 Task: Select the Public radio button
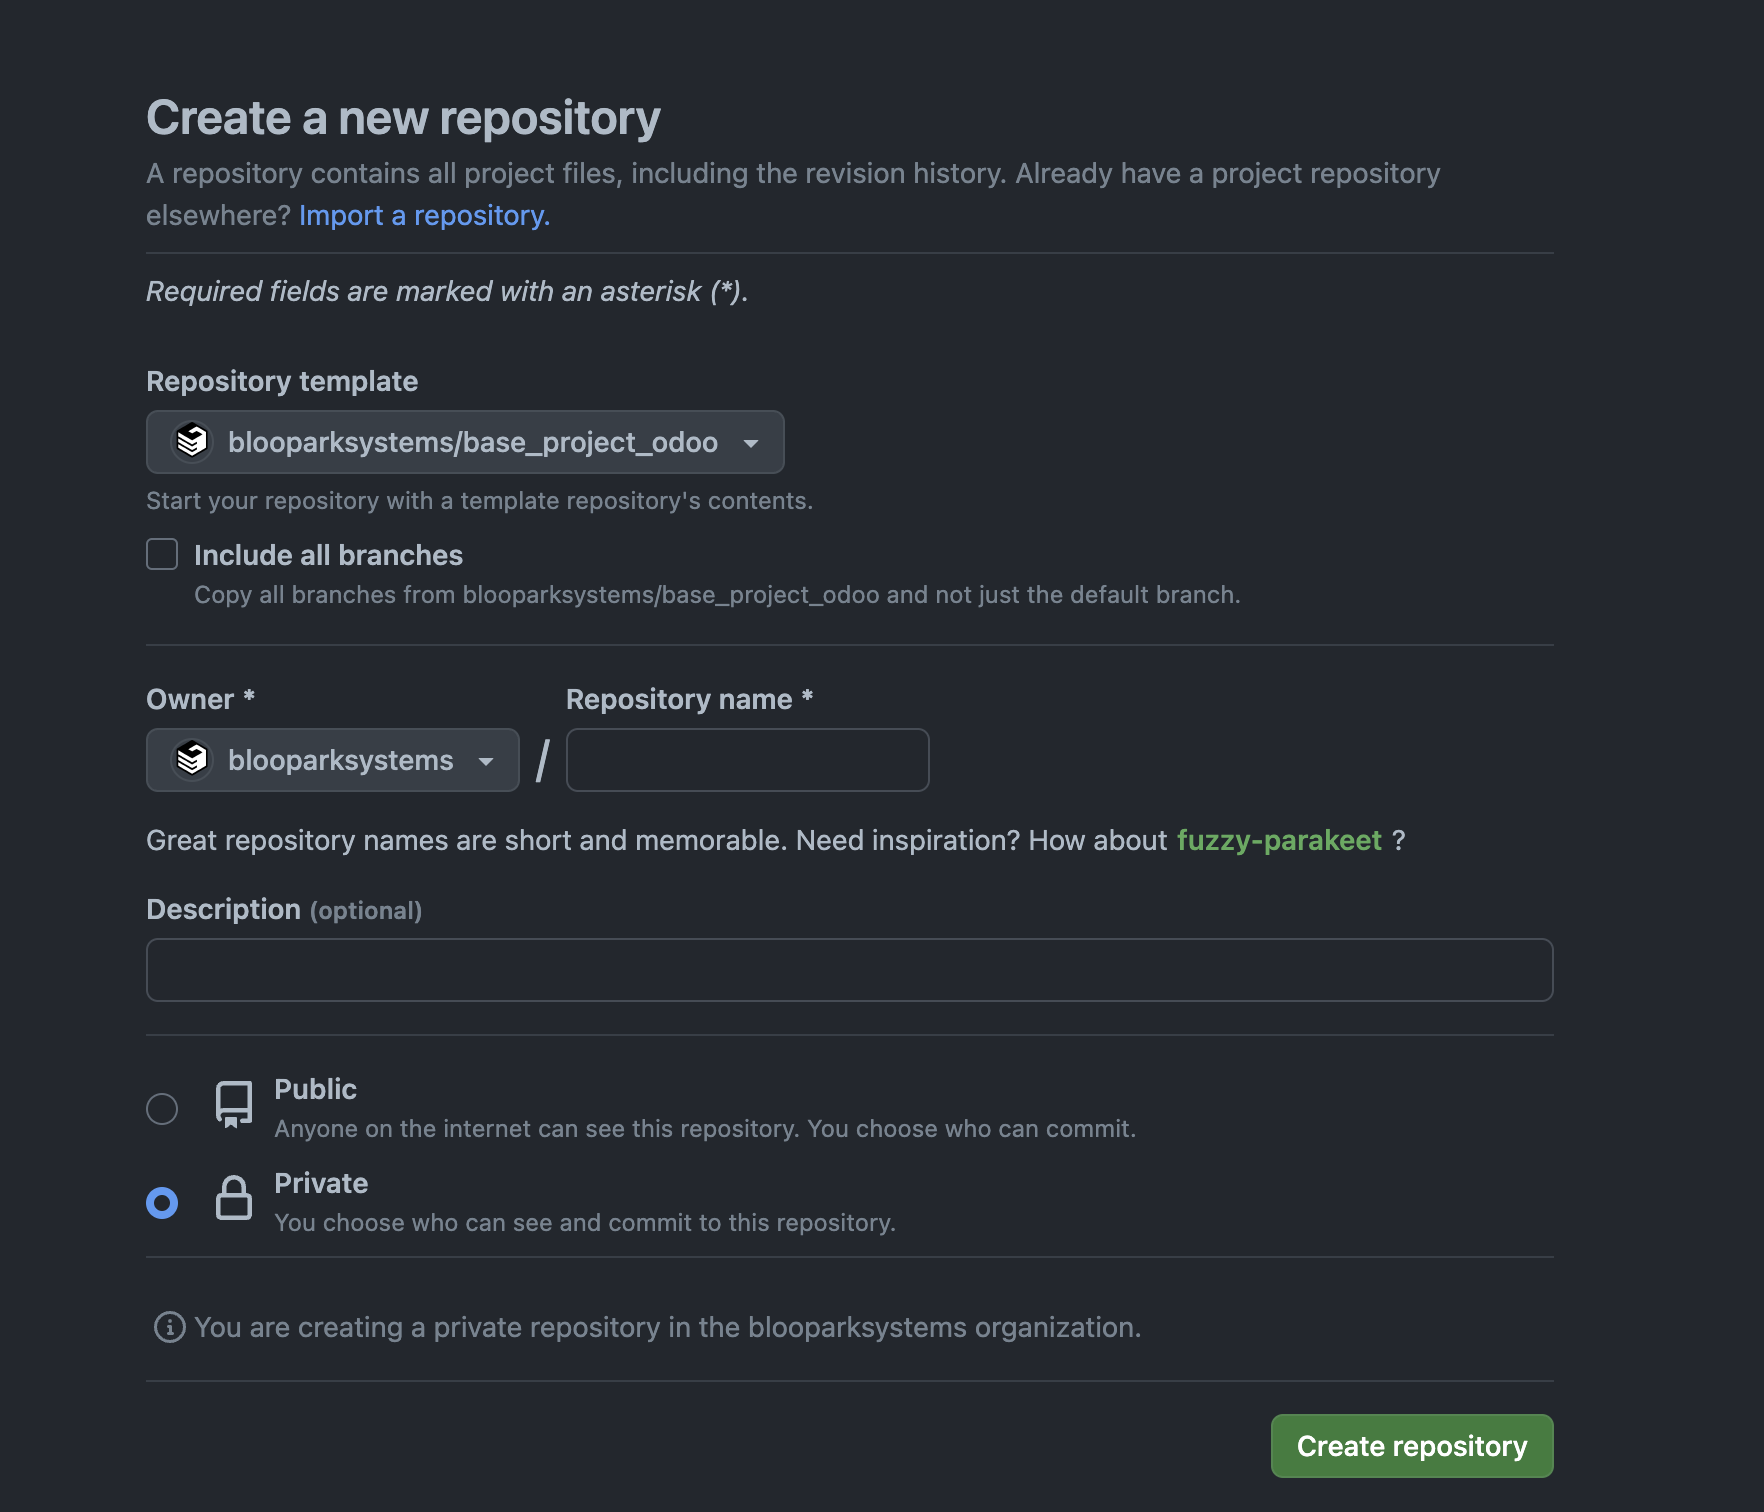(x=162, y=1109)
